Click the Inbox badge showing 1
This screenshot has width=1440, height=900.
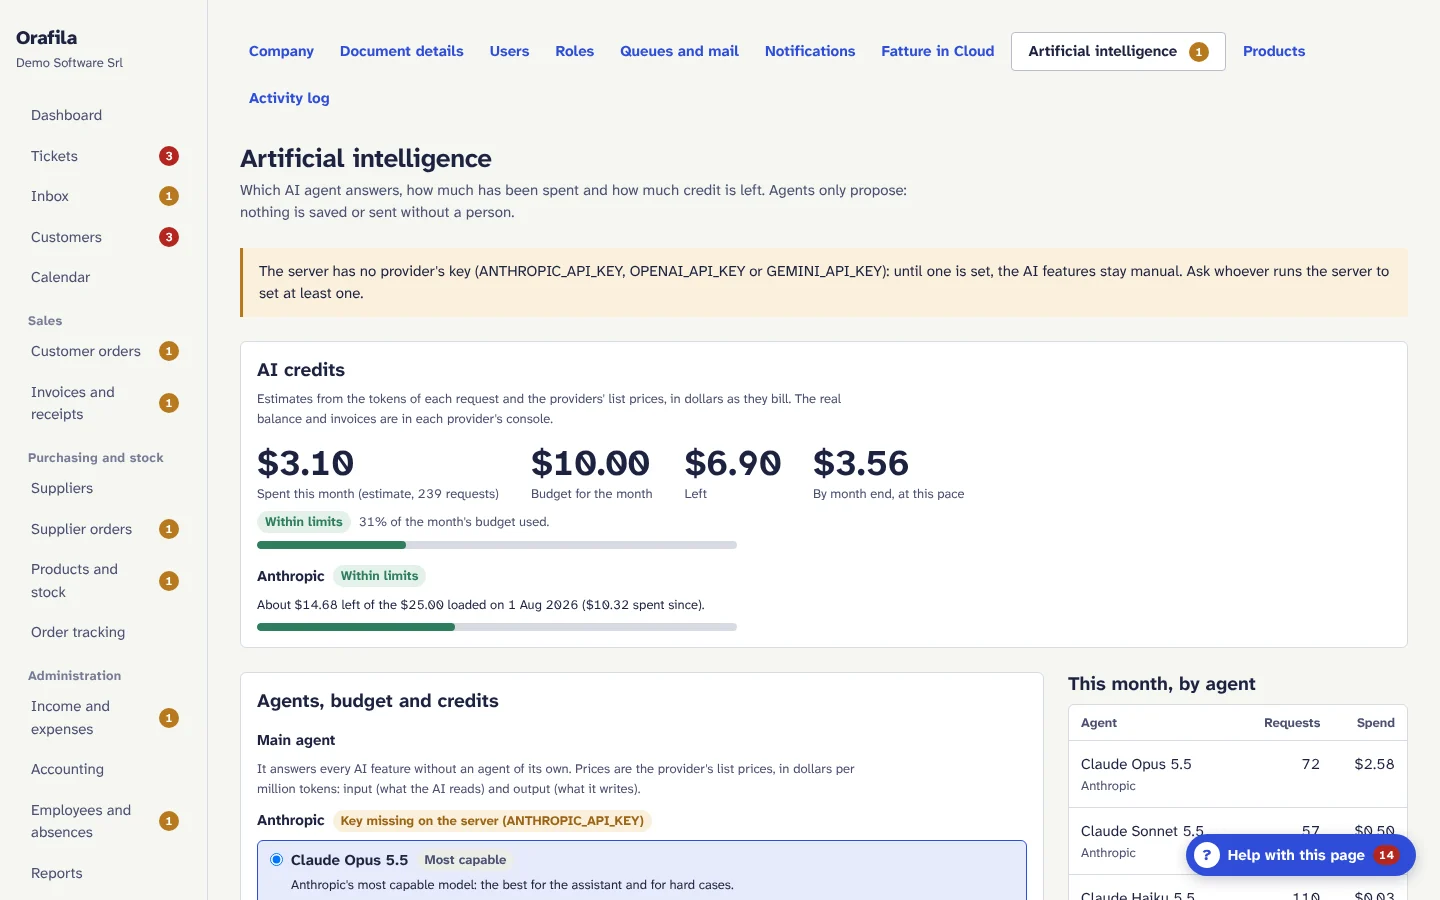(169, 196)
